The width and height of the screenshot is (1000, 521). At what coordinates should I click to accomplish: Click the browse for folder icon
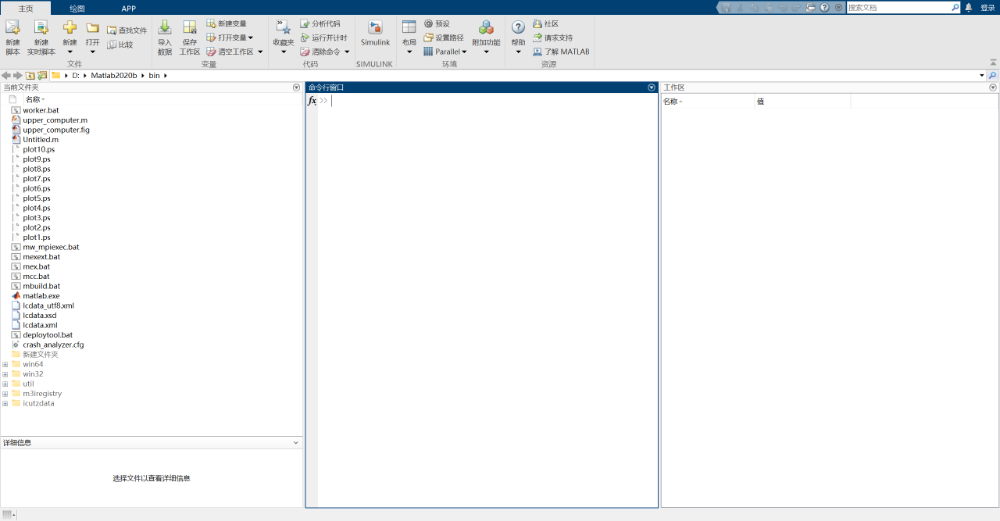coord(42,75)
